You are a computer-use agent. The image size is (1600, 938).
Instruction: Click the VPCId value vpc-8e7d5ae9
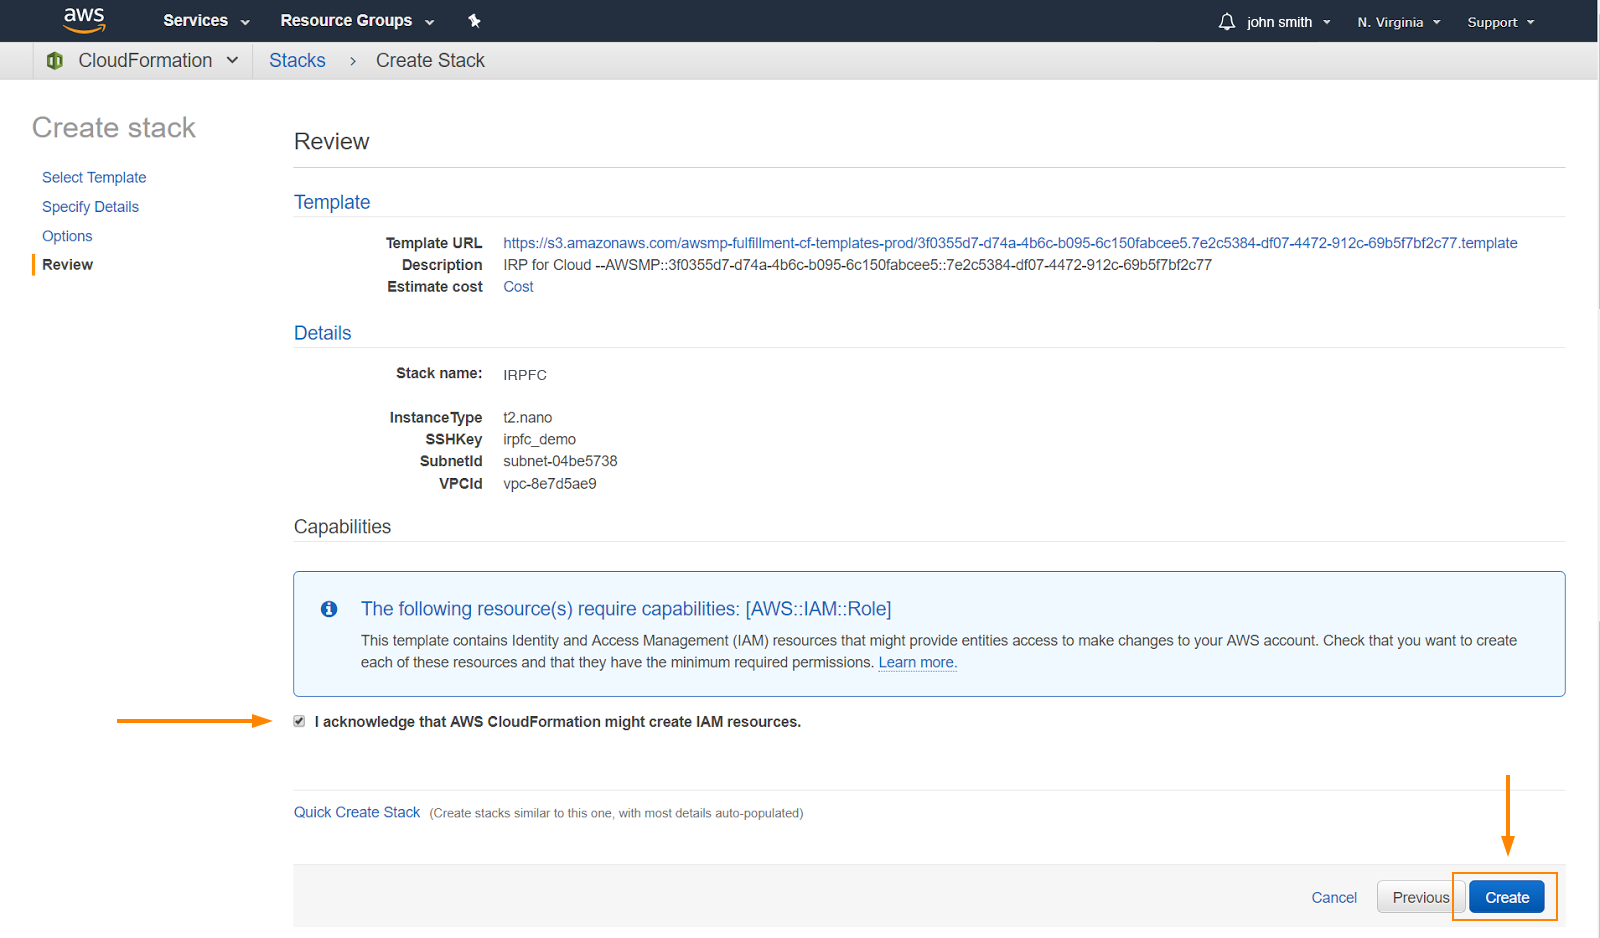click(550, 484)
